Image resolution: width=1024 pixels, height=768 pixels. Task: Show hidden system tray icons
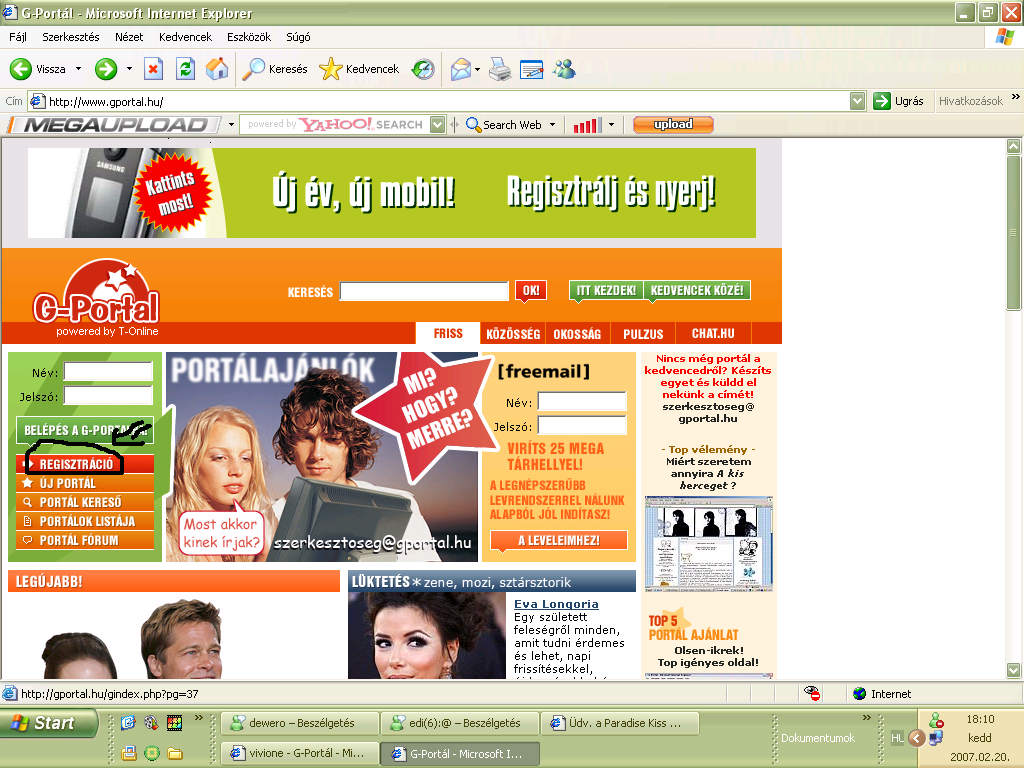click(x=917, y=739)
